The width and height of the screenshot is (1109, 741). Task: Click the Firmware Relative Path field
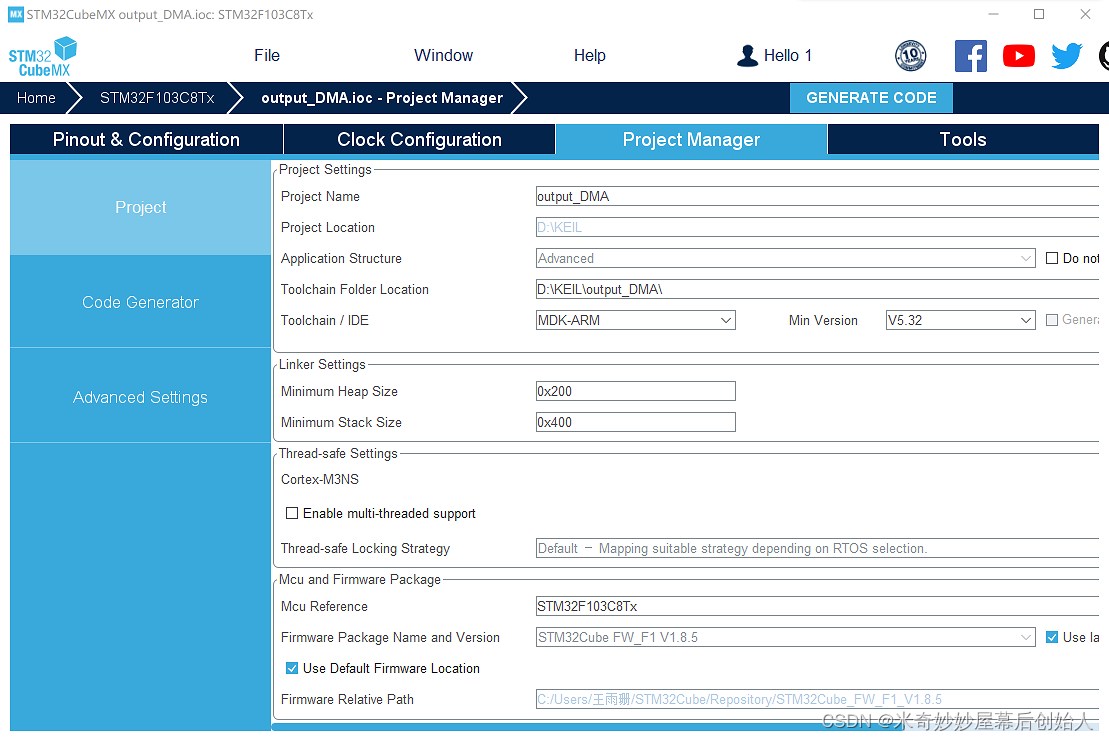[x=817, y=699]
